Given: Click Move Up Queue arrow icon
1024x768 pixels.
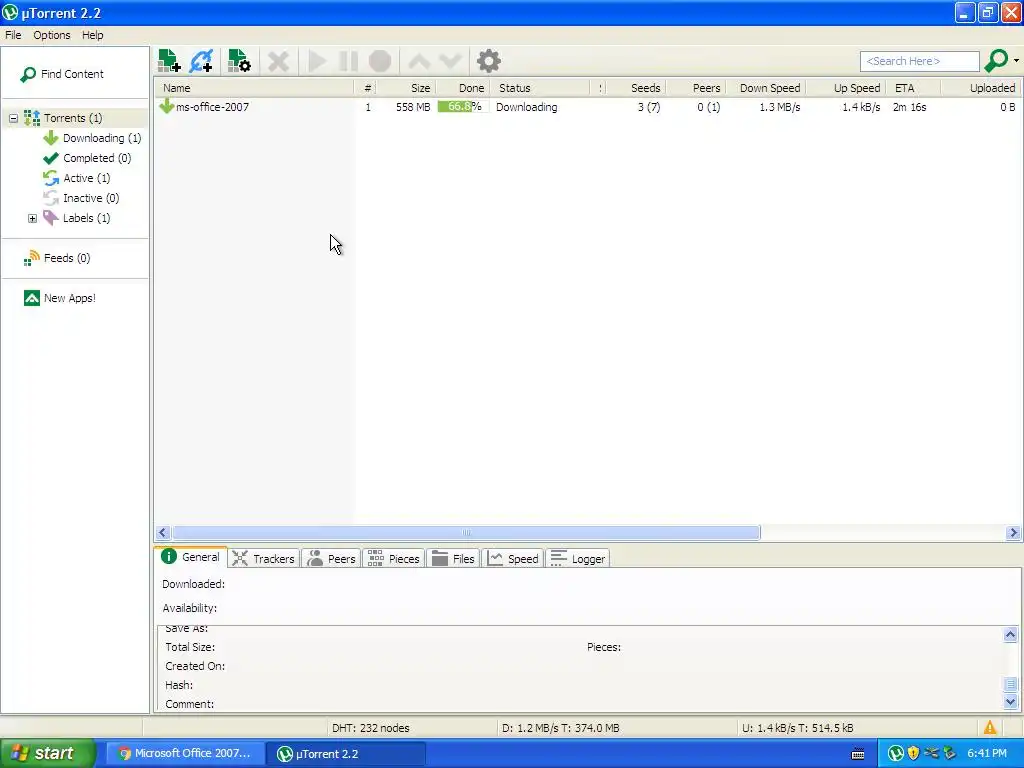Looking at the screenshot, I should pos(419,61).
